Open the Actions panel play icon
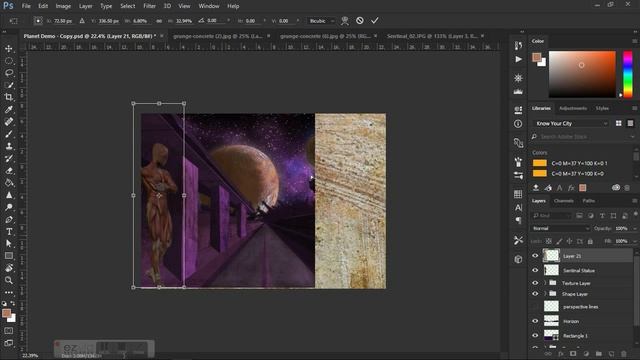The image size is (640, 360). 518,60
